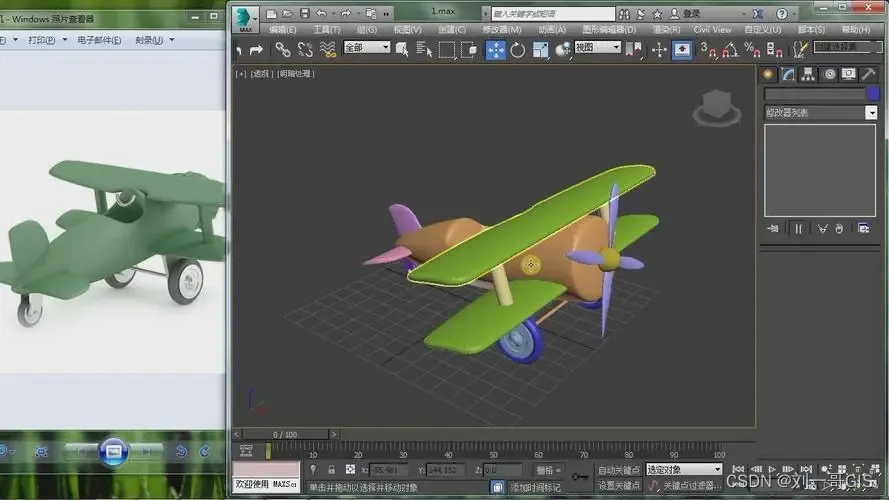
Task: Activate the Rotate tool in main toolbar
Action: pos(518,50)
